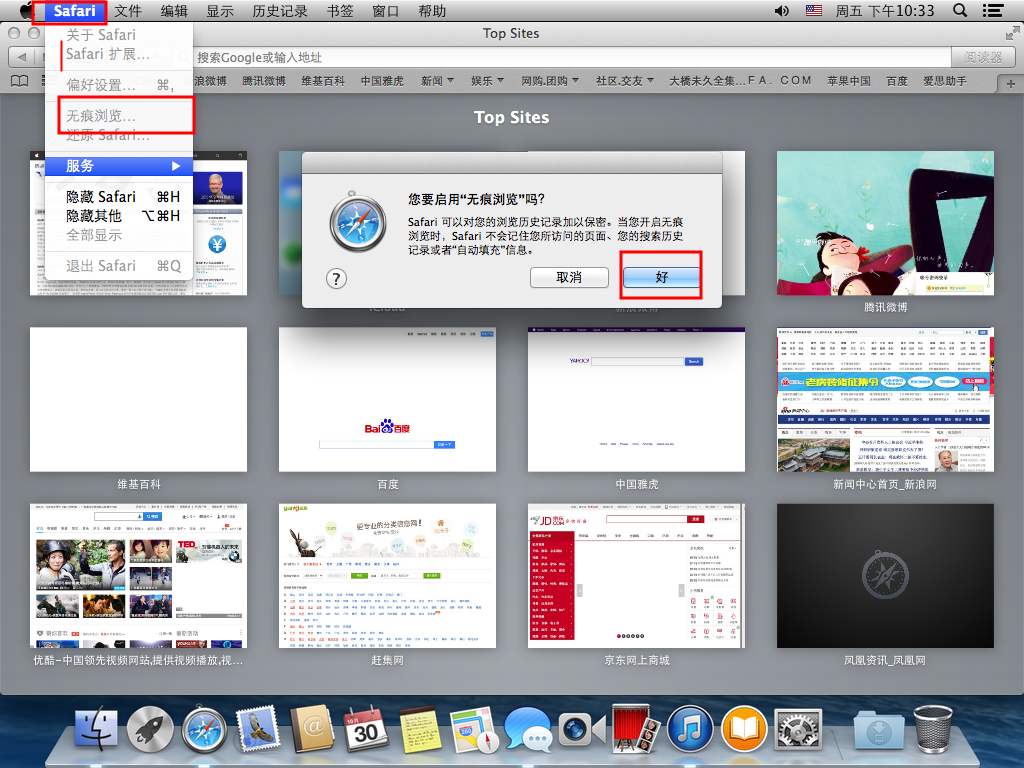Screen dimensions: 1024x768
Task: Confirm private browsing with 好 button
Action: pyautogui.click(x=661, y=277)
